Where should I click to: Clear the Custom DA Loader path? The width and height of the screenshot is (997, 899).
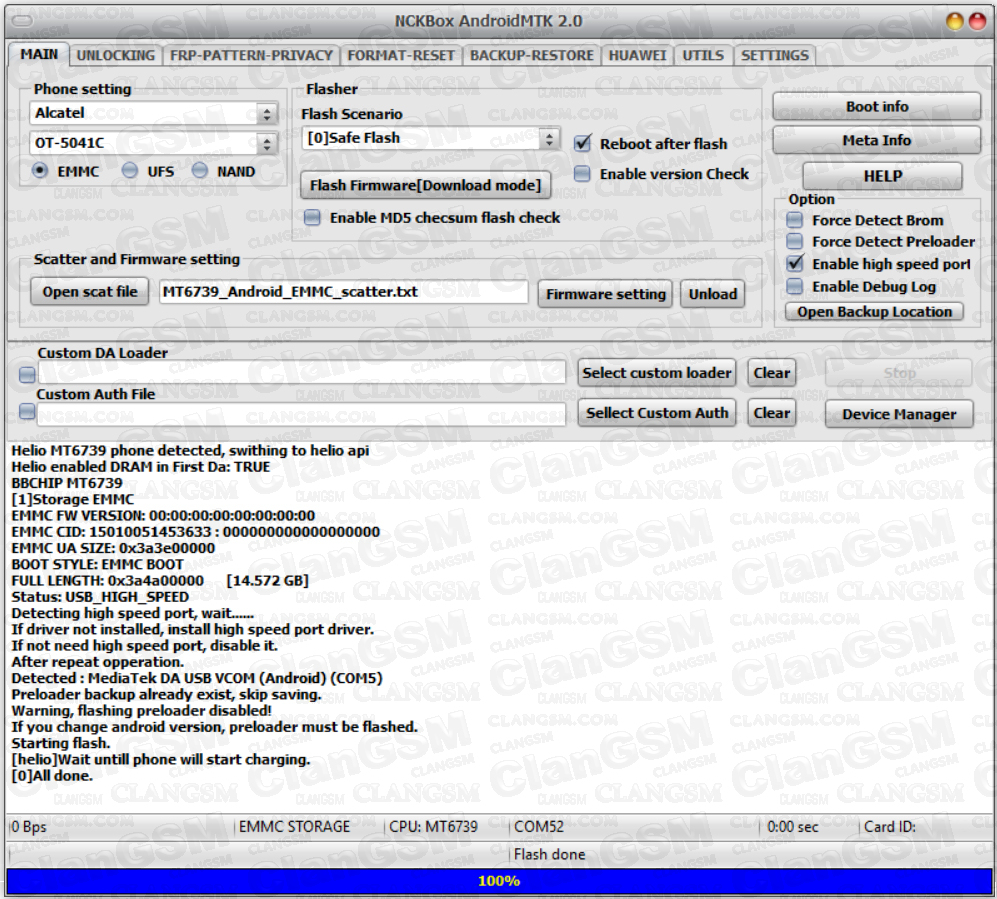pyautogui.click(x=772, y=373)
